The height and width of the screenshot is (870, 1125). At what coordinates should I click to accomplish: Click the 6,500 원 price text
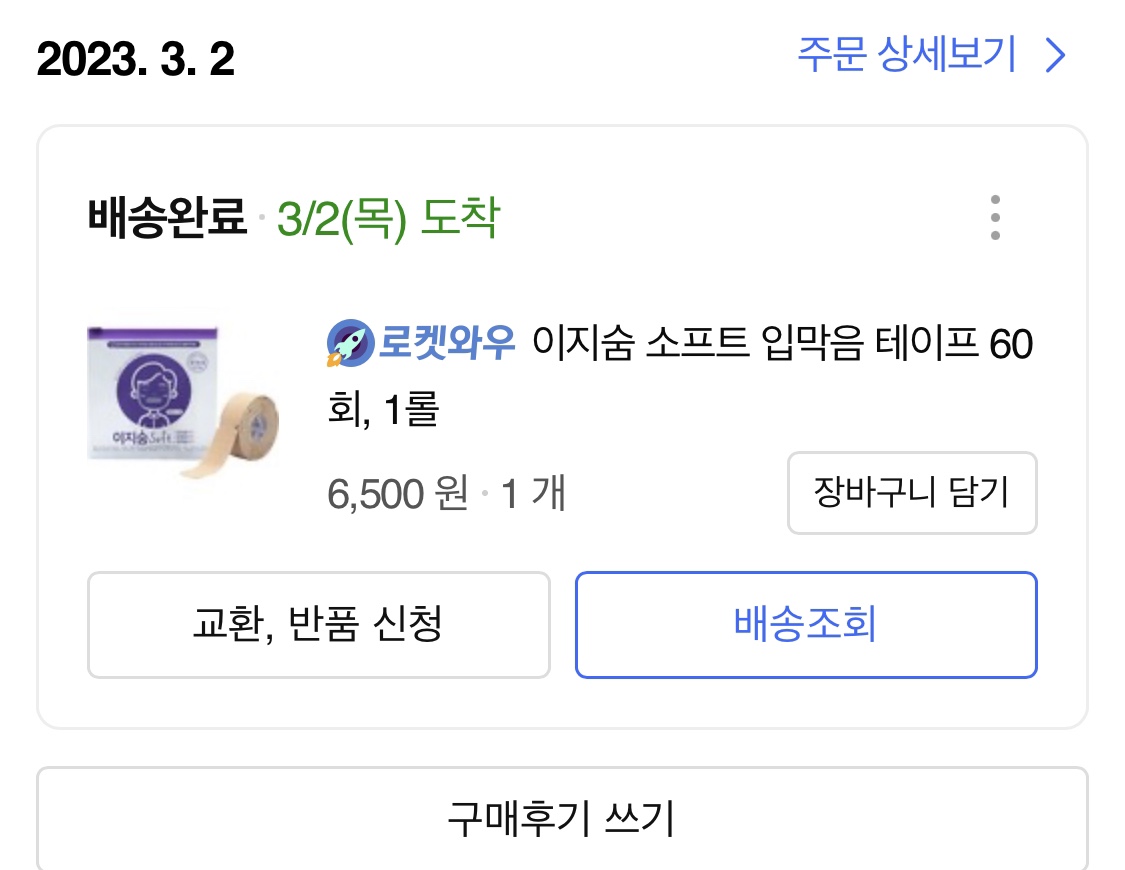398,494
